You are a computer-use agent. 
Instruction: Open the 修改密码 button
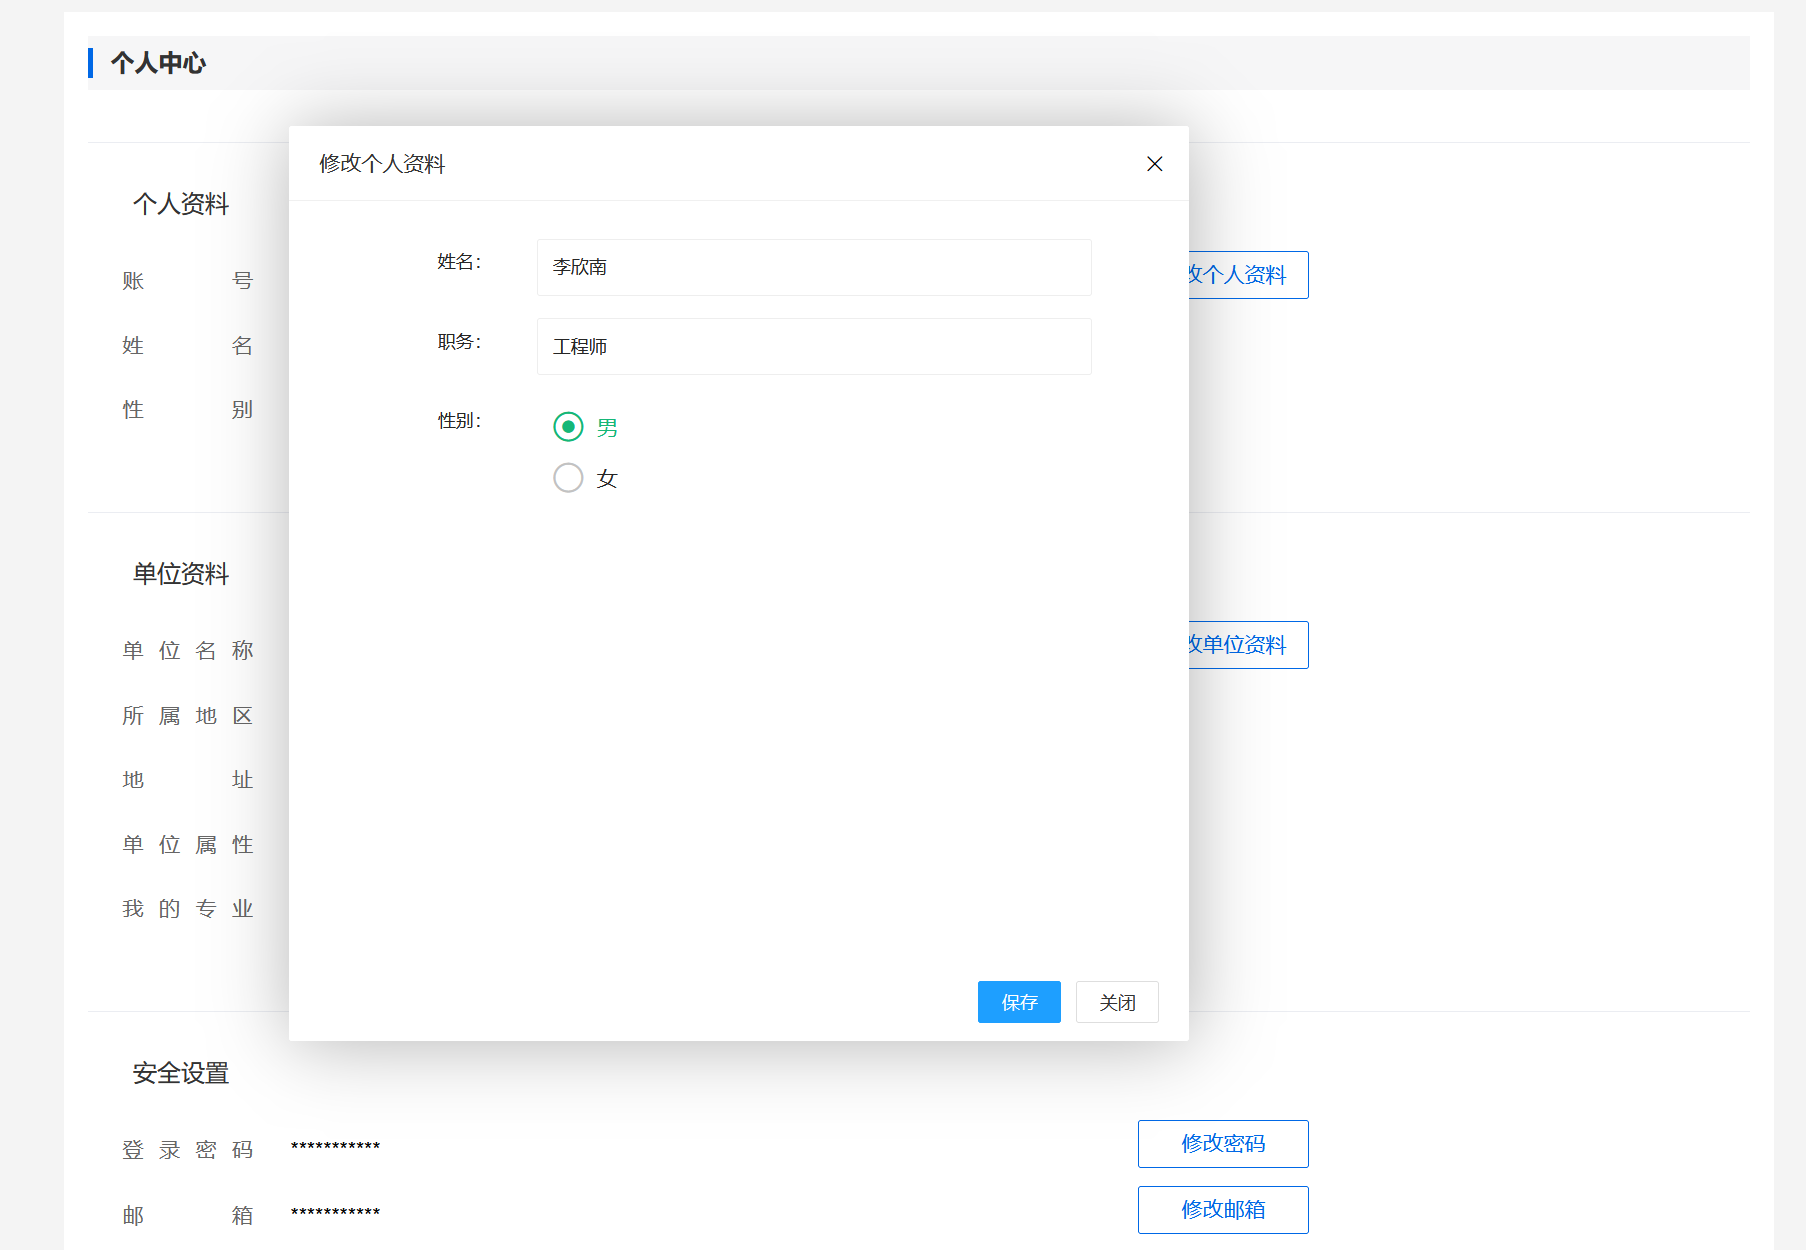(x=1222, y=1144)
